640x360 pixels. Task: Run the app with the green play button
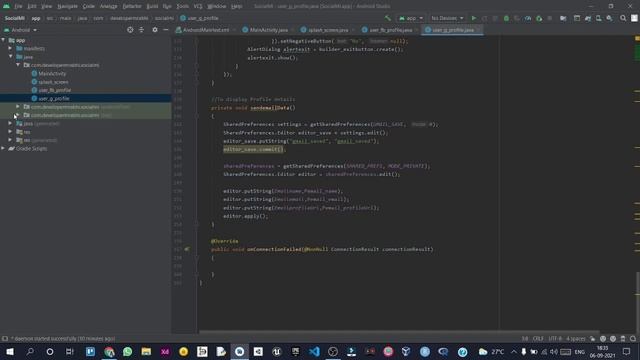coord(474,18)
